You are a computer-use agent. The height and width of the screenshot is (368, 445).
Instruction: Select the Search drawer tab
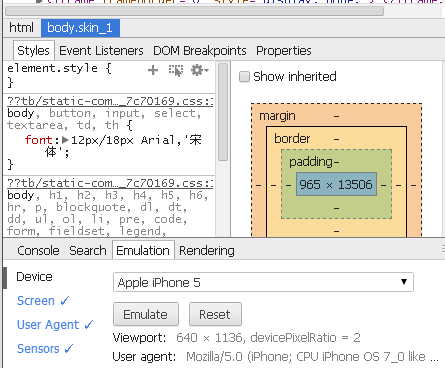coord(88,251)
